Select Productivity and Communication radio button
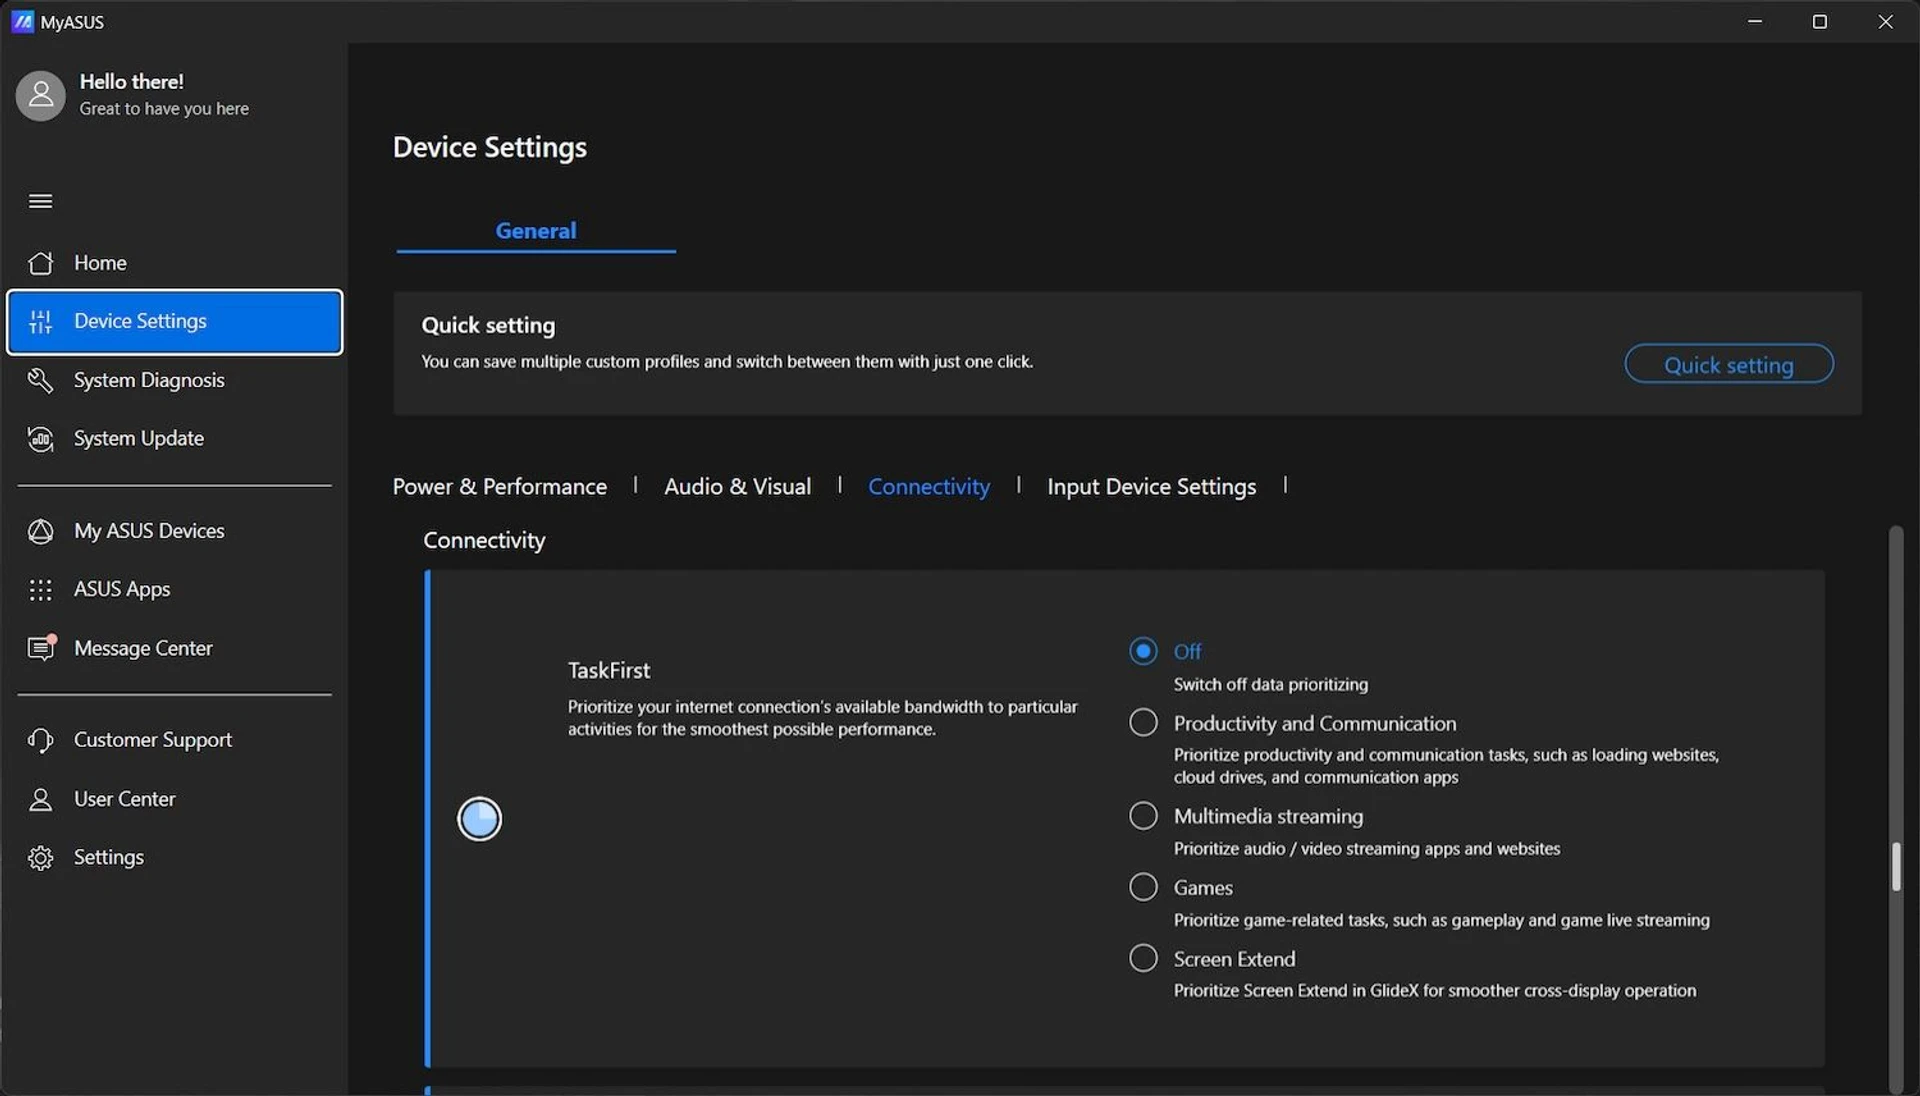The height and width of the screenshot is (1096, 1920). pyautogui.click(x=1143, y=722)
